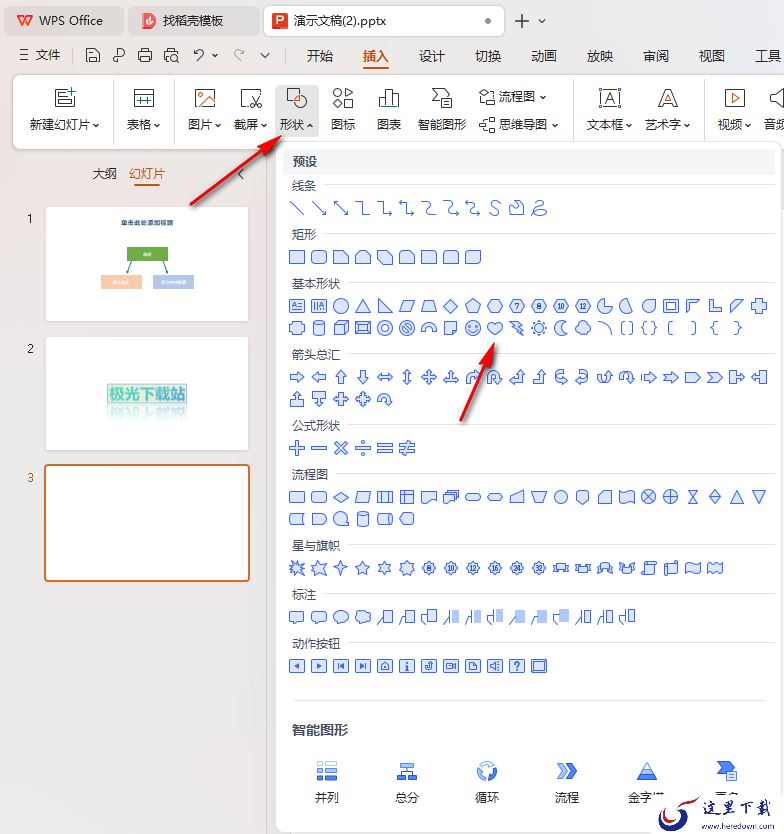Insert the home action button

(385, 666)
